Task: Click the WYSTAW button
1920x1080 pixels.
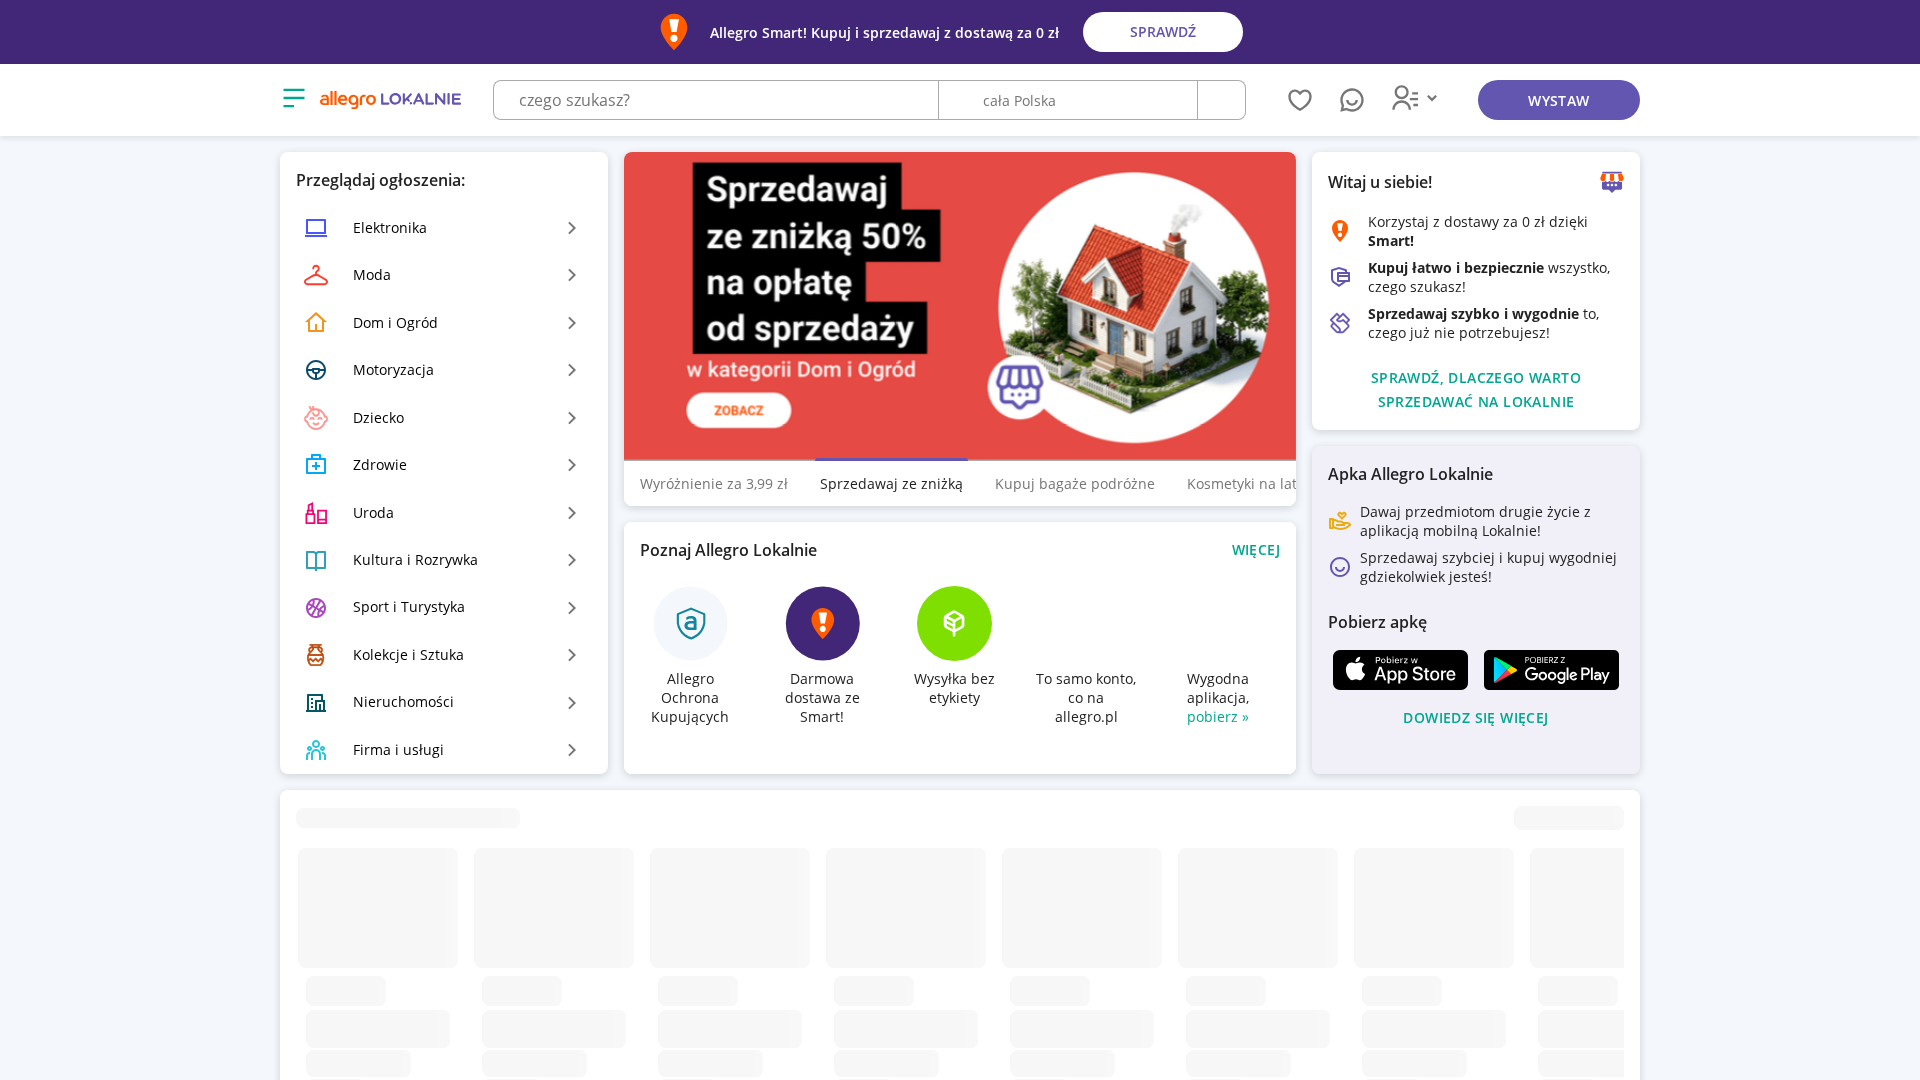Action: (x=1558, y=100)
